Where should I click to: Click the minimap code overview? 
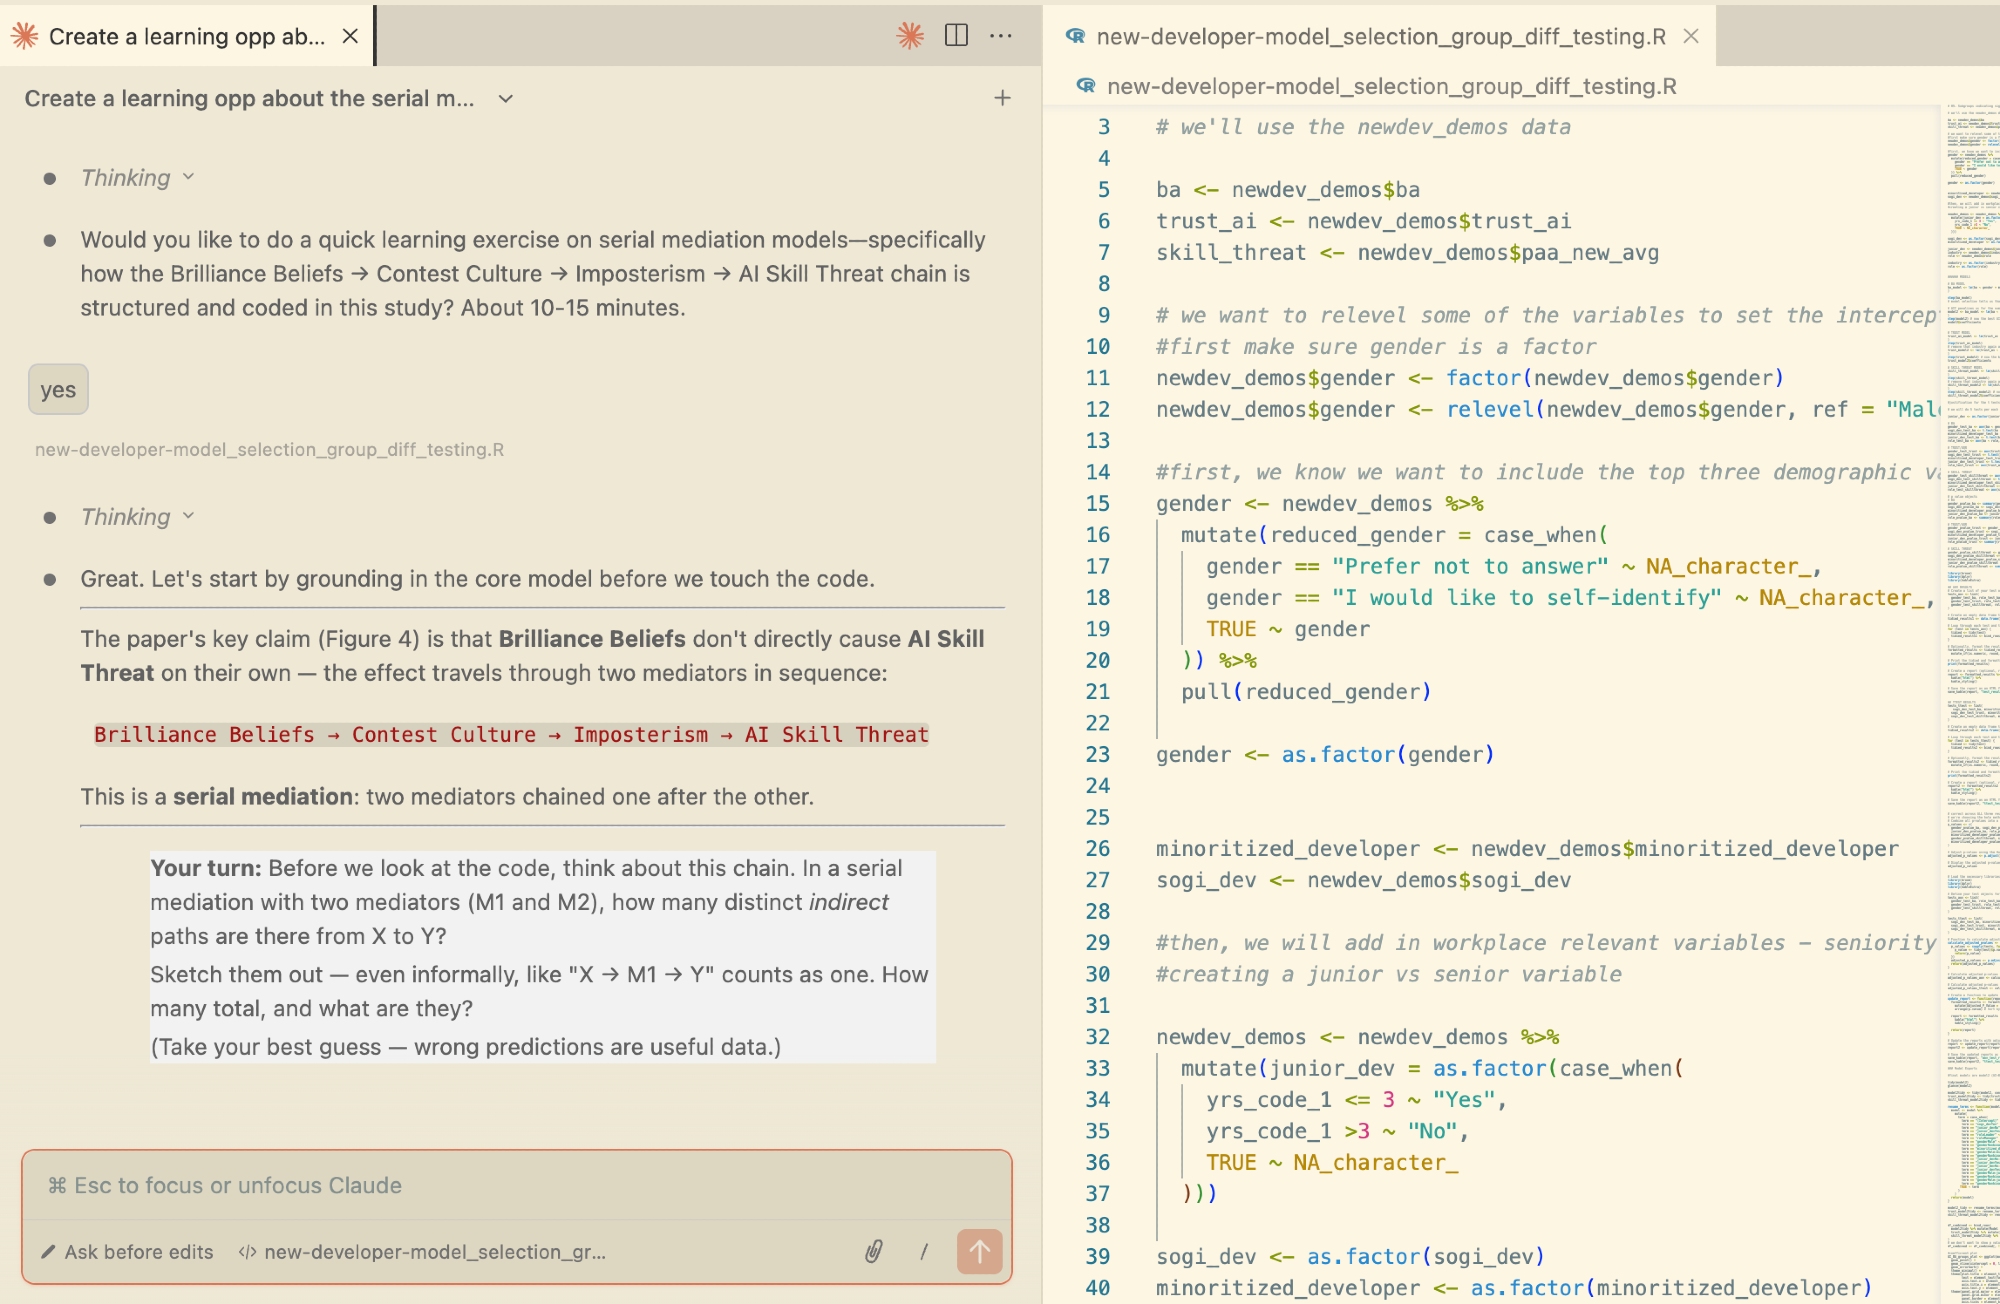[1970, 600]
